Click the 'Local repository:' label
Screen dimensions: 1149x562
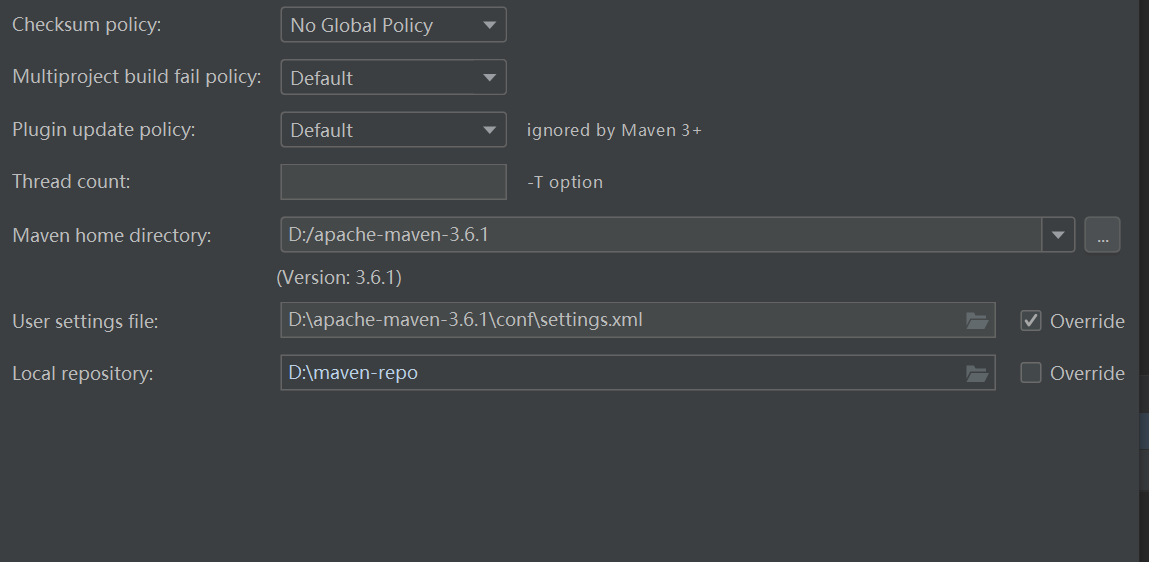(x=82, y=373)
